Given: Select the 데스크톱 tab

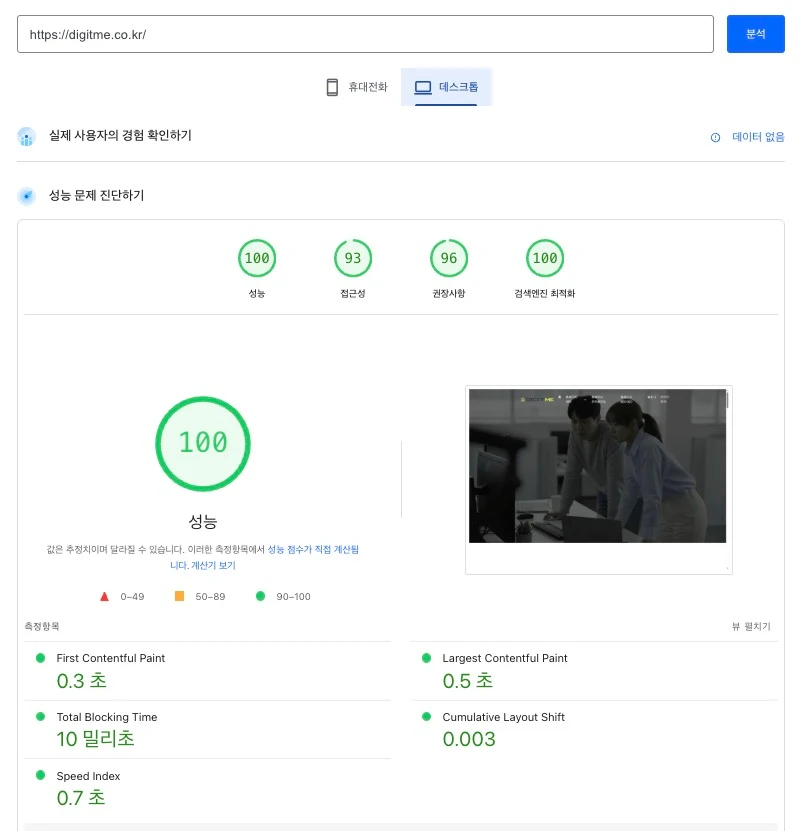Looking at the screenshot, I should [x=446, y=87].
